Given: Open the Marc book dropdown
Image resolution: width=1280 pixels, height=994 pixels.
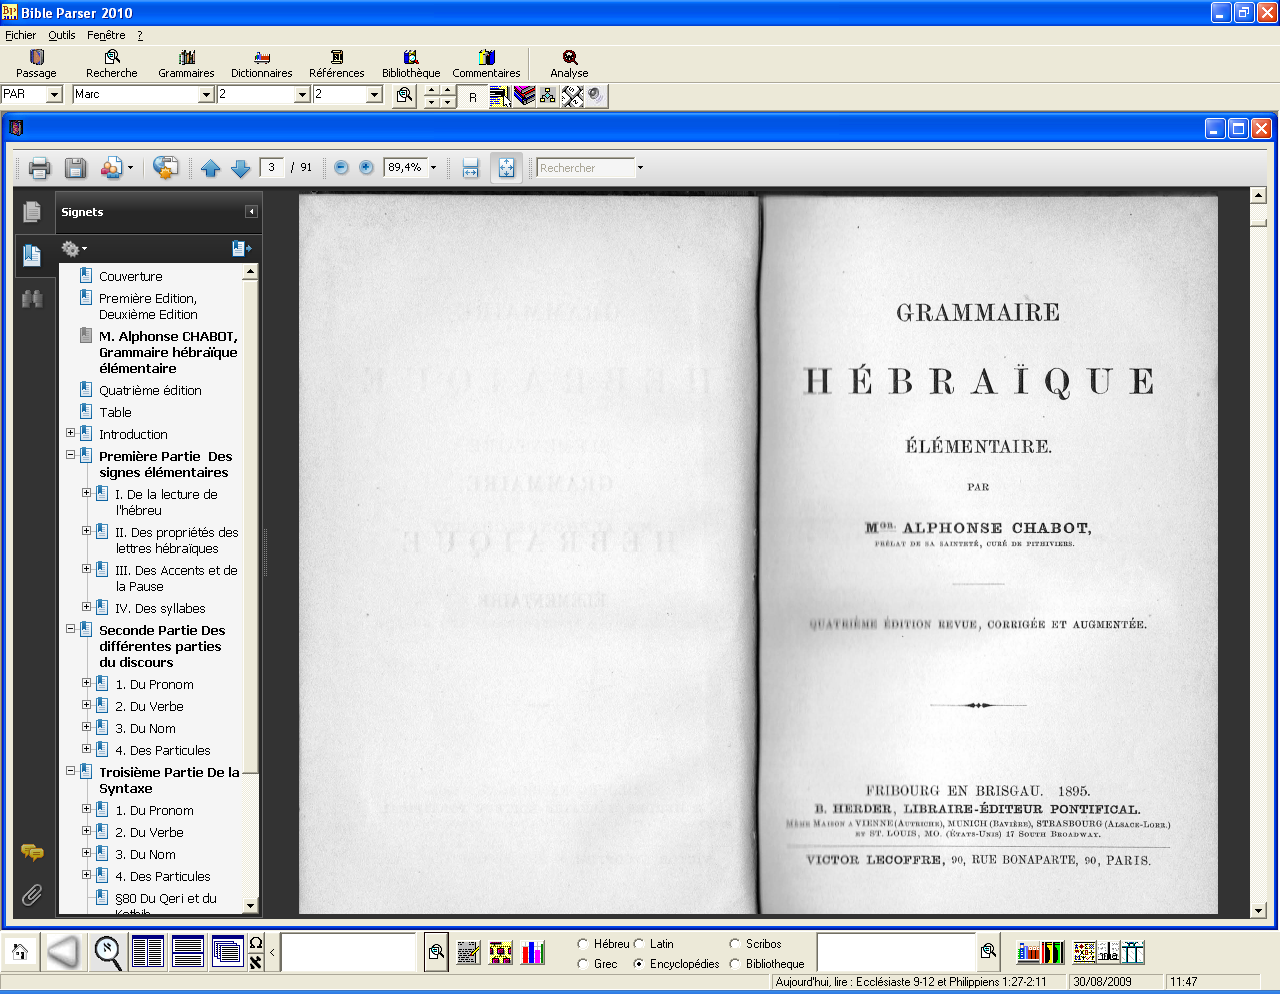Looking at the screenshot, I should pos(206,94).
